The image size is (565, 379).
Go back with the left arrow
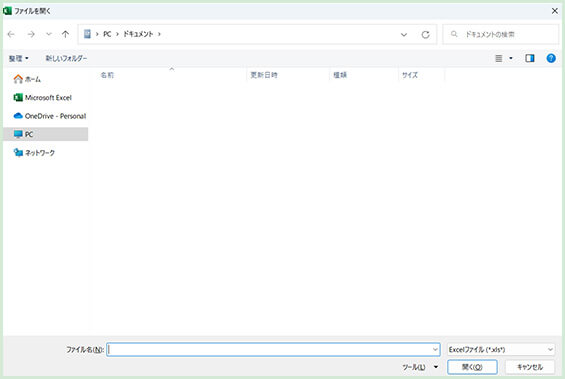click(11, 34)
